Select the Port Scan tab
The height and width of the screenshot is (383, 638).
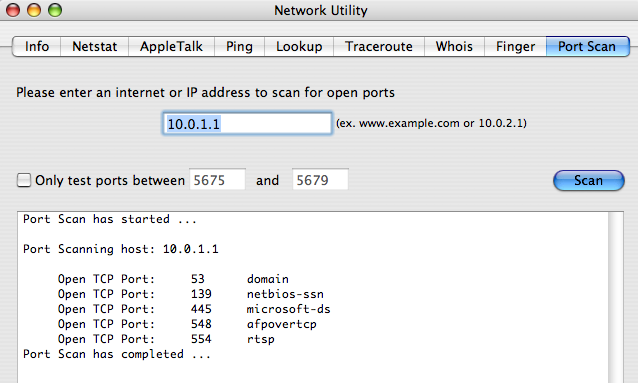tap(588, 46)
